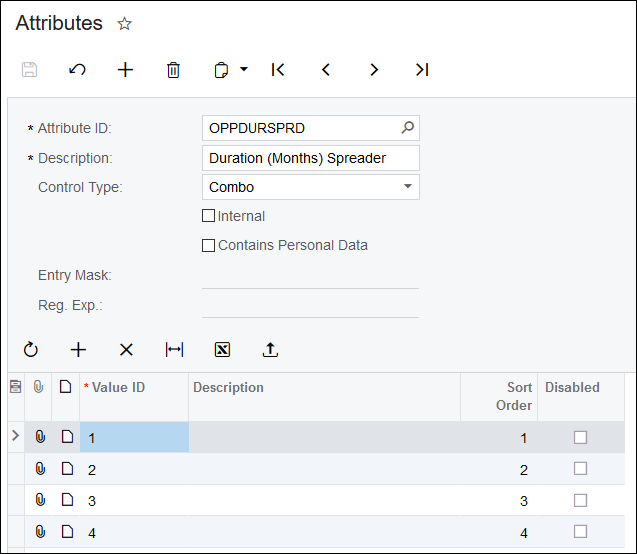Toggle Disabled checkbox for value 4

(x=580, y=531)
